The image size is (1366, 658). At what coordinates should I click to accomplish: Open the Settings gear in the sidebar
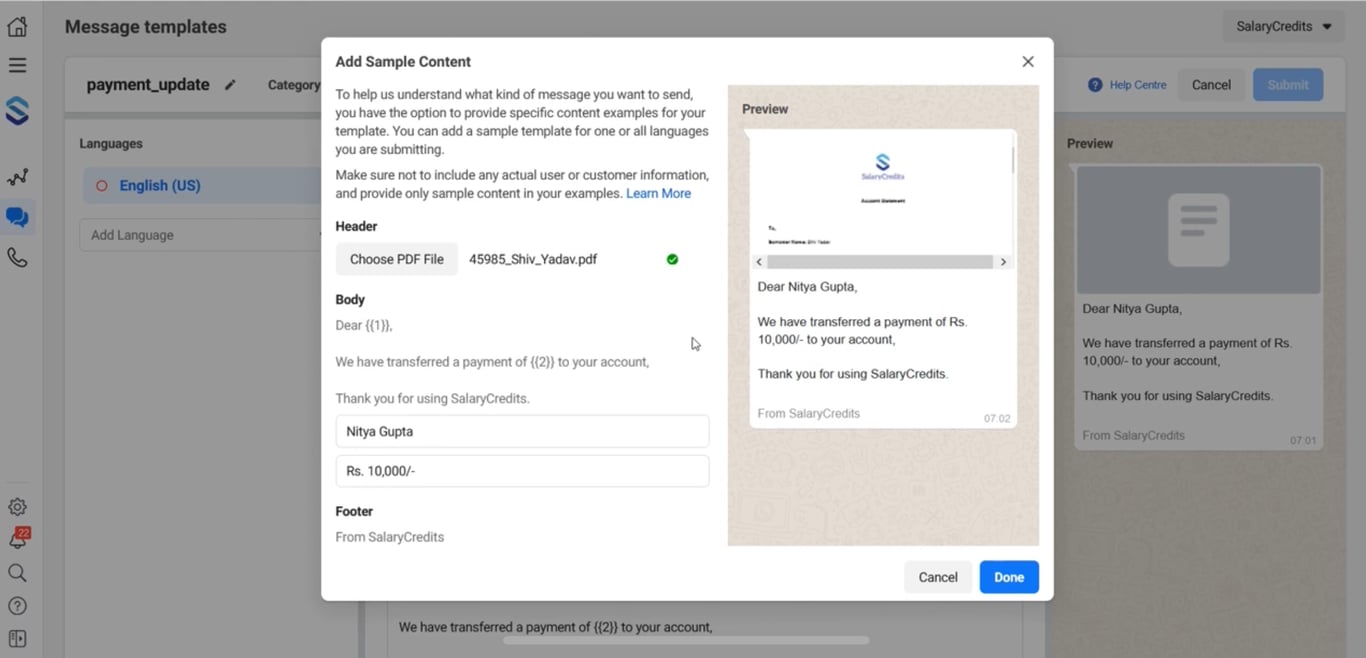[17, 507]
